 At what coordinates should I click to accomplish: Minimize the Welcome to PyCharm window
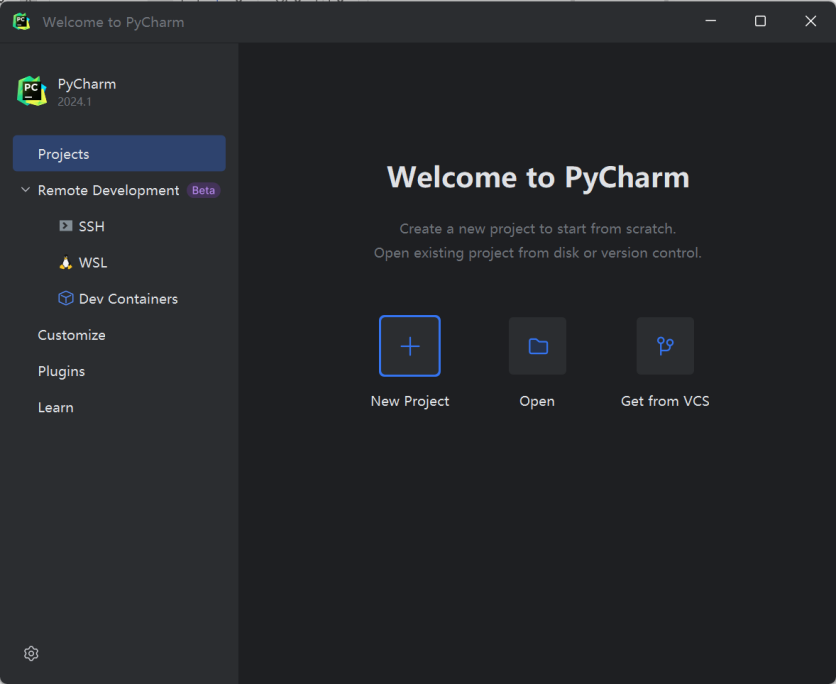[710, 21]
